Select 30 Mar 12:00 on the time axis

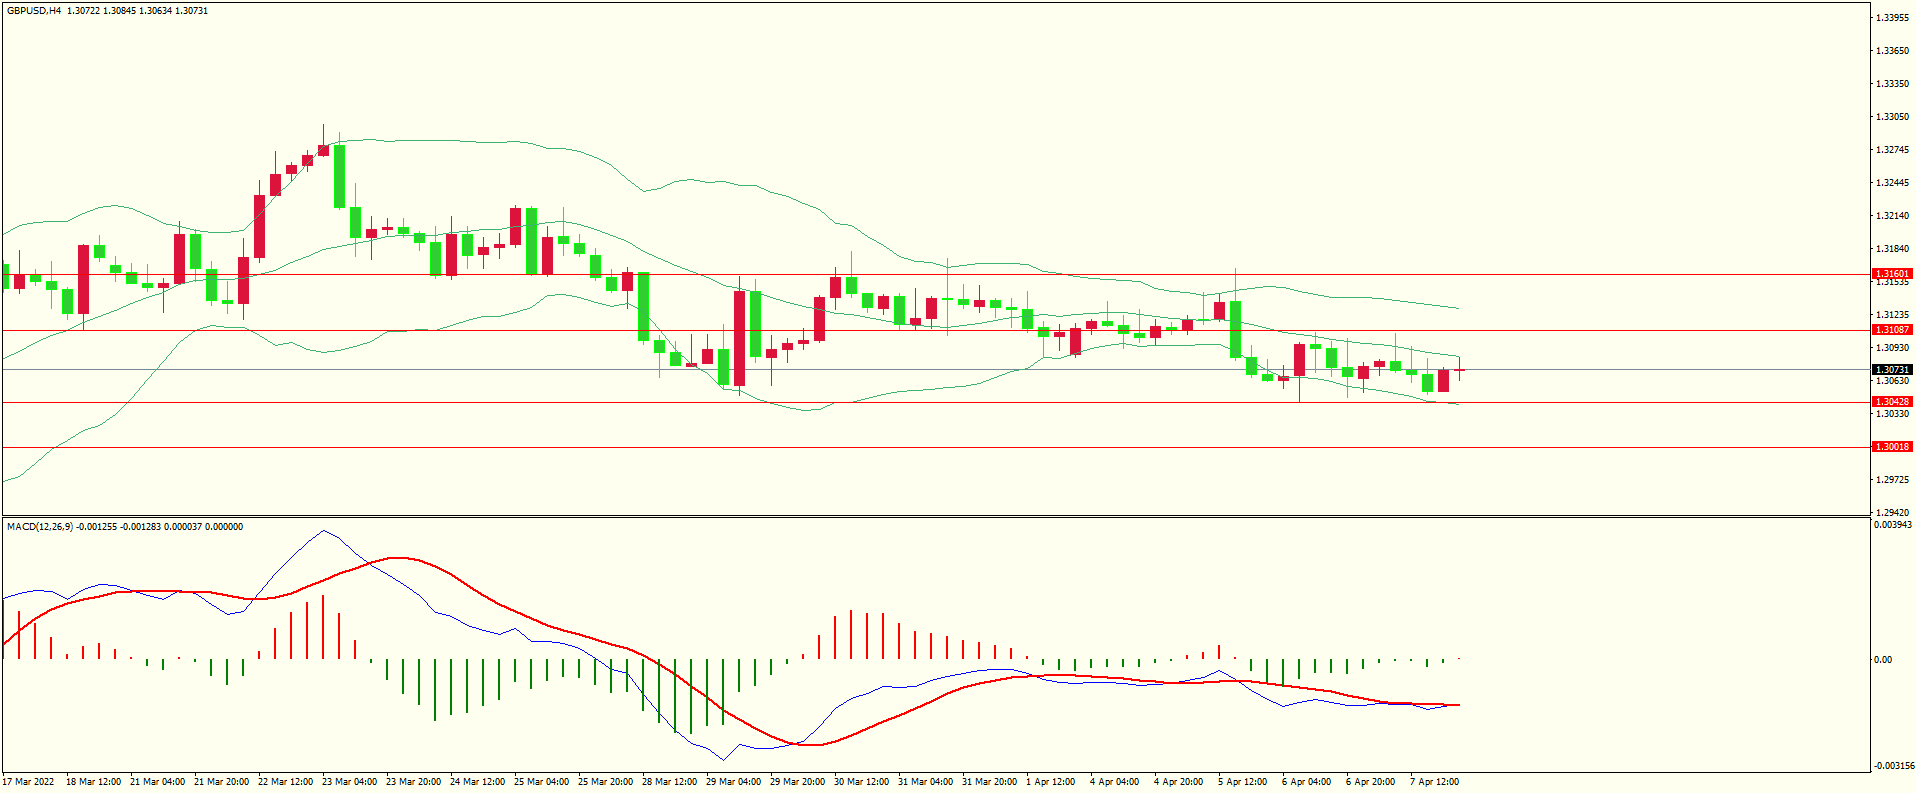[861, 782]
